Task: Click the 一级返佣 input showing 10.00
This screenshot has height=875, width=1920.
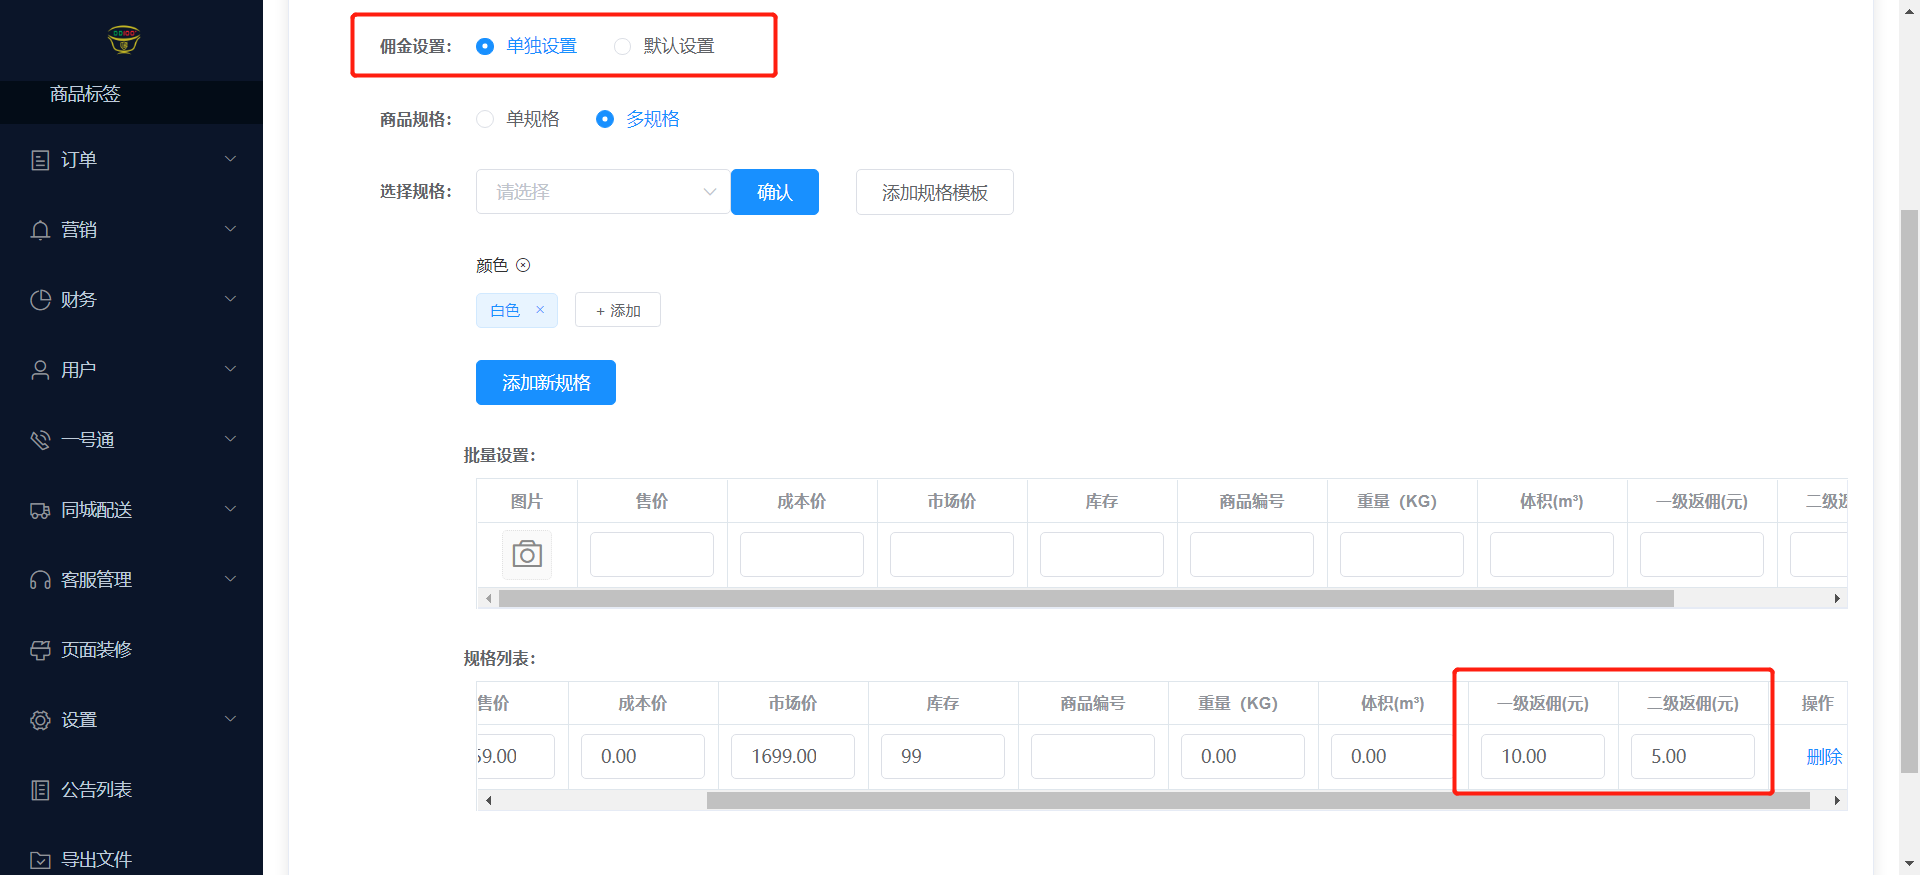Action: (1542, 757)
